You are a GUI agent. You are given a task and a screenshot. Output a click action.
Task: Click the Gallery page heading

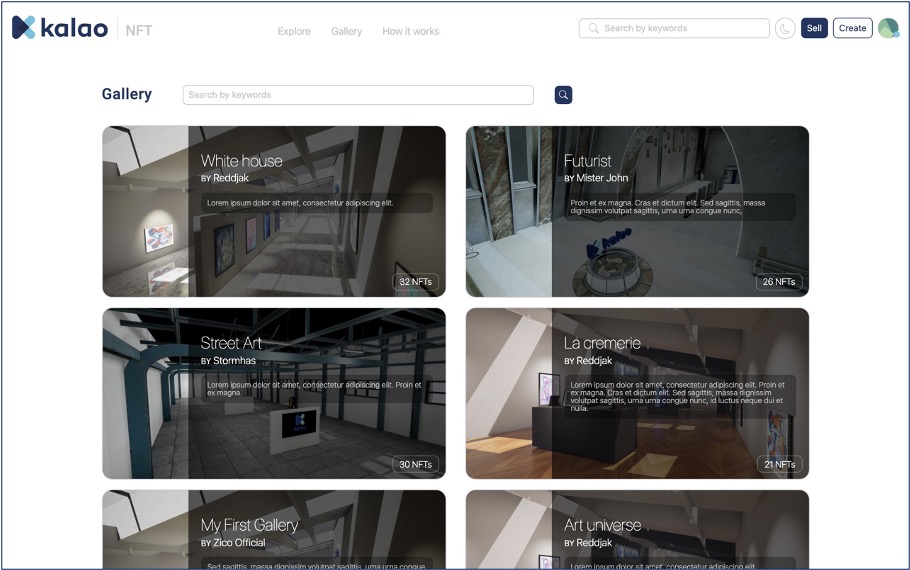(x=127, y=94)
